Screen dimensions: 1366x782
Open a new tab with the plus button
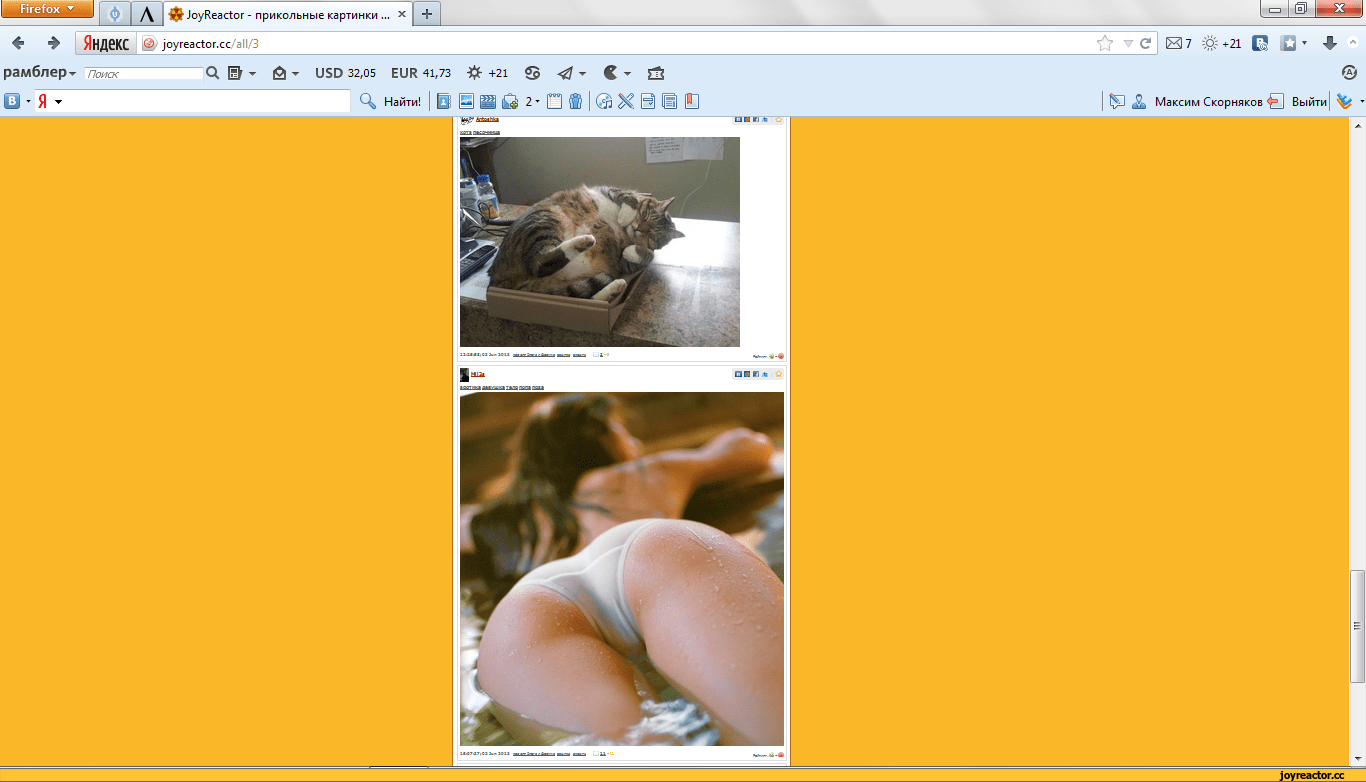[427, 14]
